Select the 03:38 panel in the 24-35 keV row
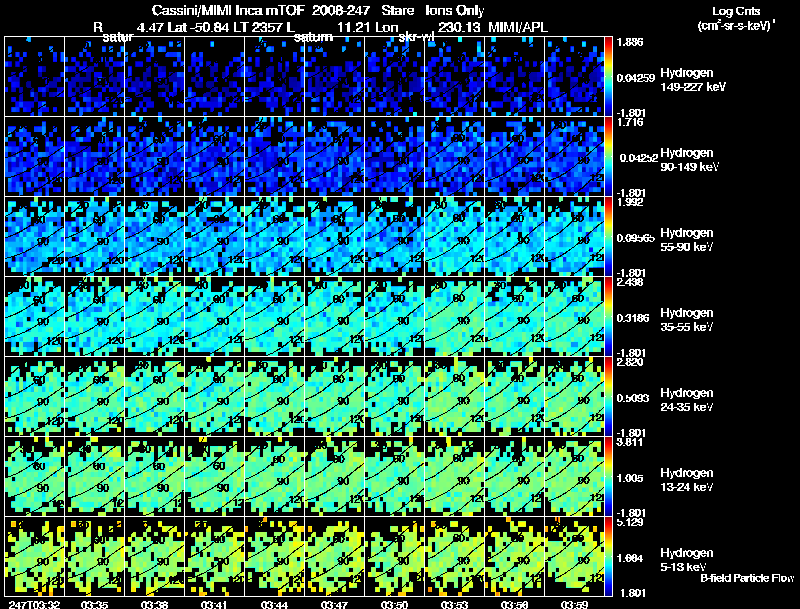The image size is (800, 609). pos(155,396)
